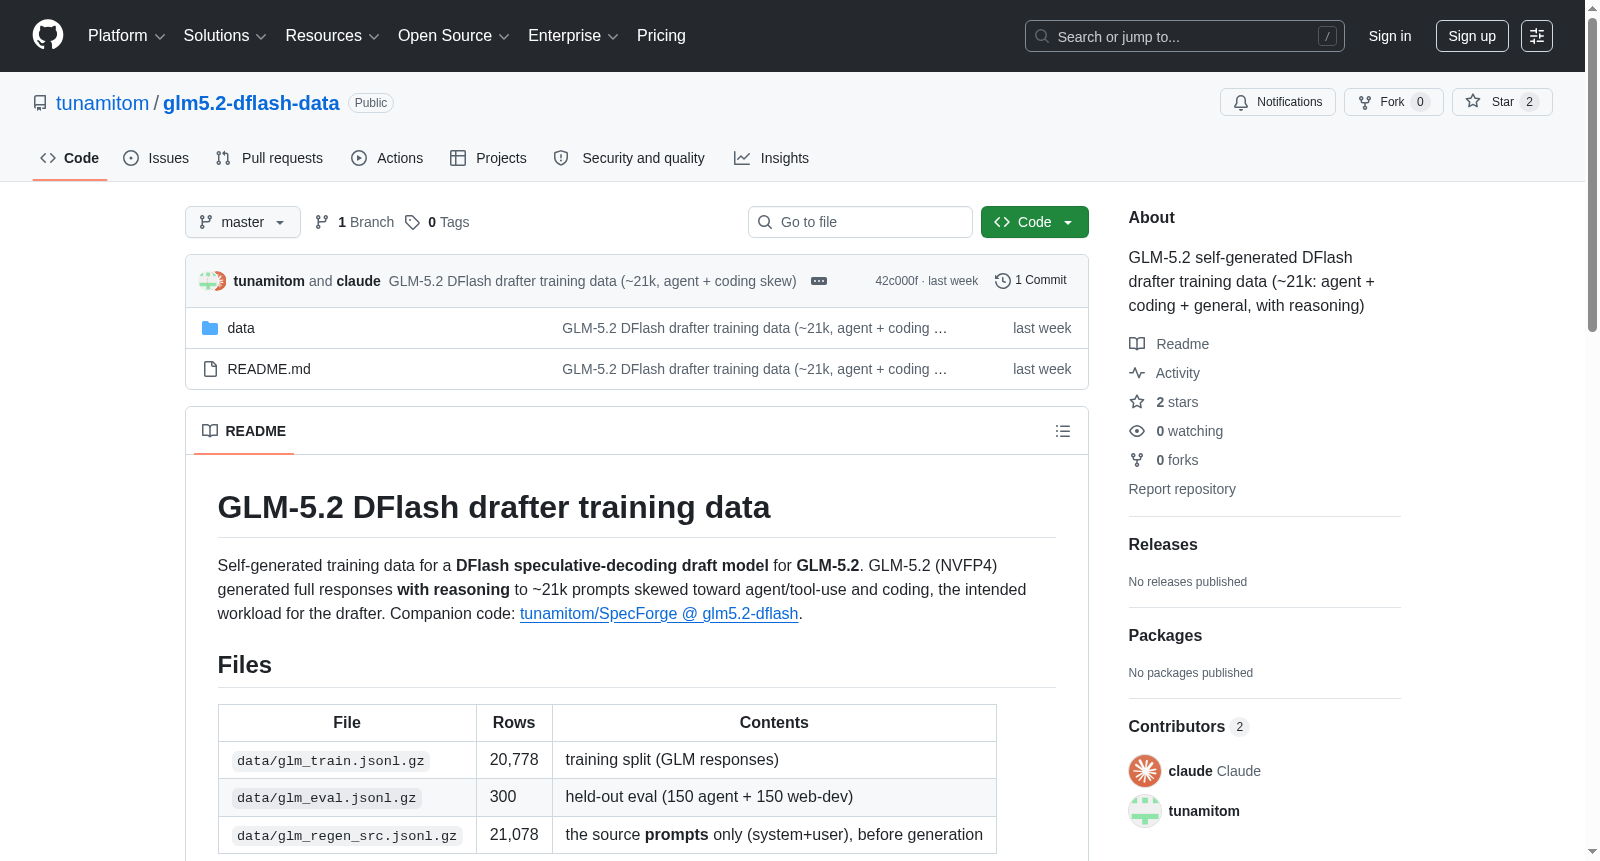Viewport: 1600px width, 861px height.
Task: Switch to the Issues tab
Action: point(156,158)
